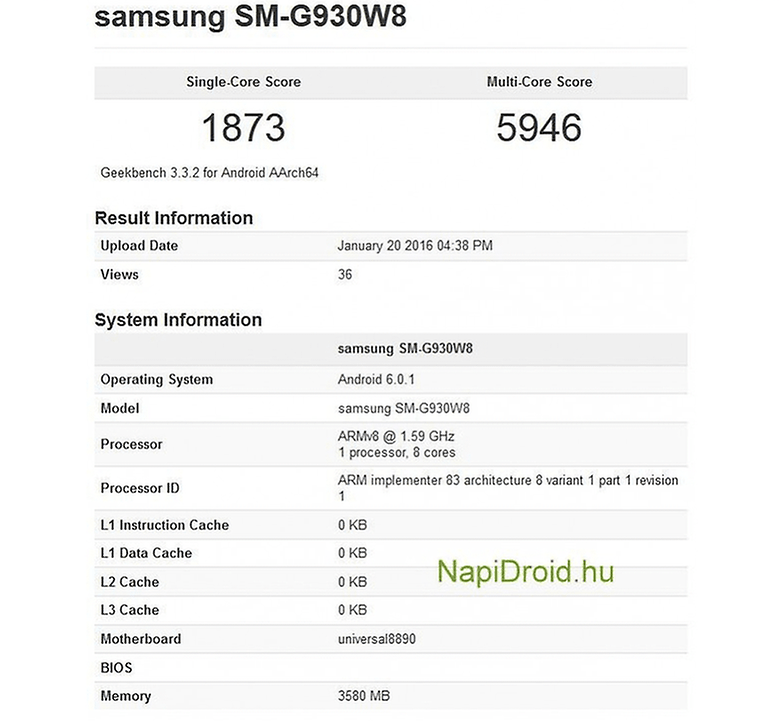782x725 pixels.
Task: Click the BIOS row label
Action: (116, 668)
